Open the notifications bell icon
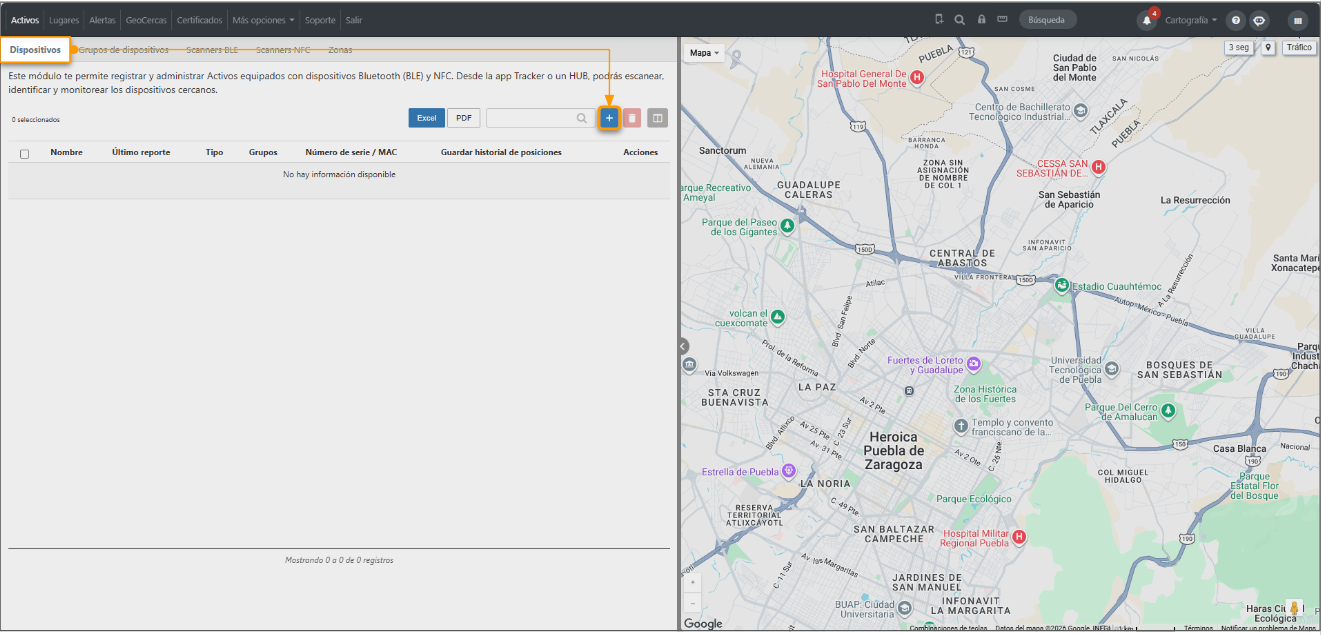The height and width of the screenshot is (635, 1321). (x=1146, y=20)
